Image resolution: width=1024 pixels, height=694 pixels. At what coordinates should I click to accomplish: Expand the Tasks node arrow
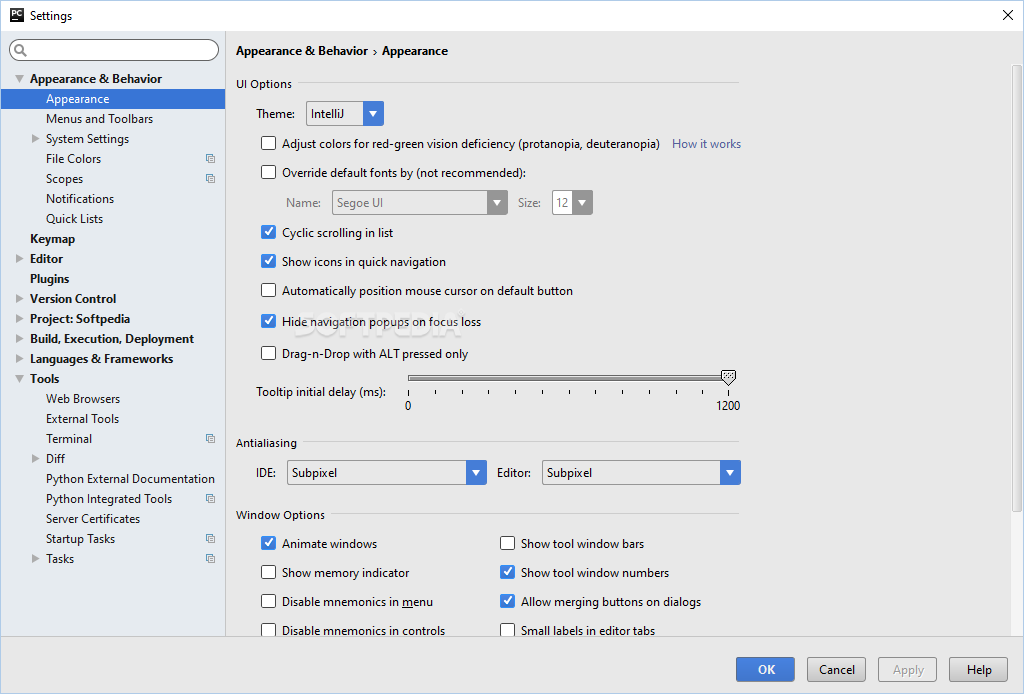tap(36, 559)
